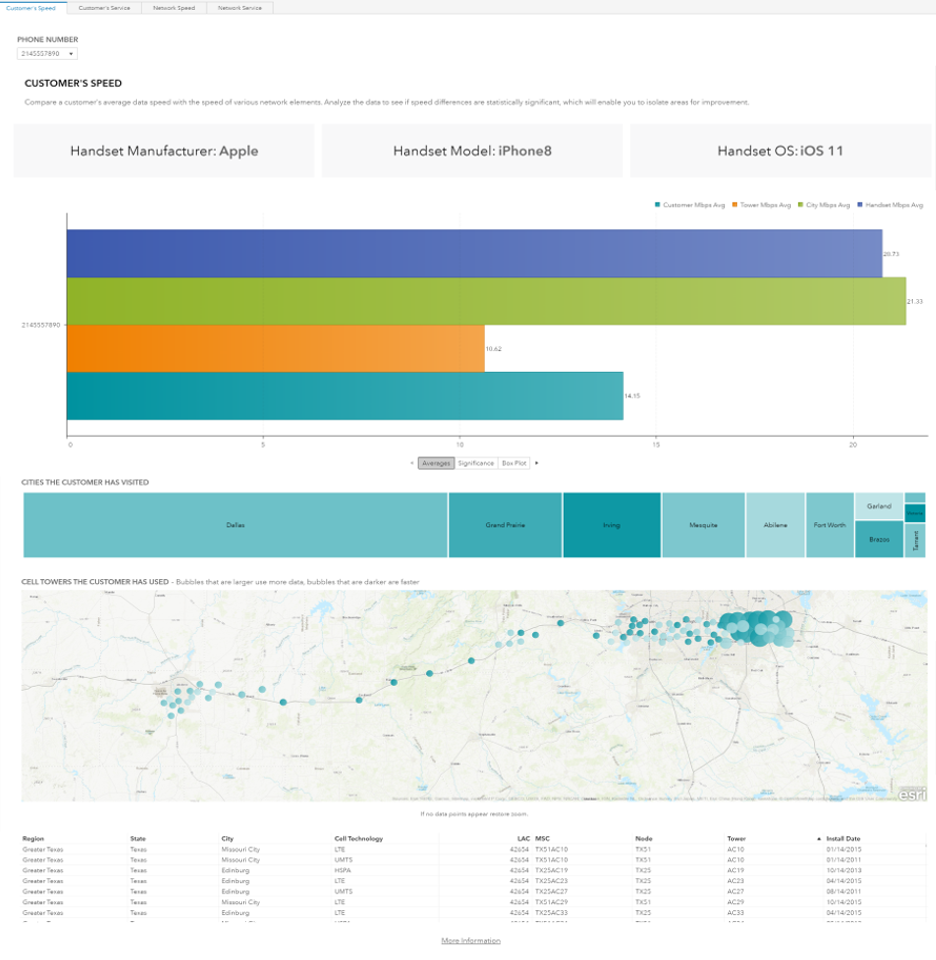This screenshot has height=960, width=936.
Task: Click the left arrow before Averages button
Action: pos(412,463)
